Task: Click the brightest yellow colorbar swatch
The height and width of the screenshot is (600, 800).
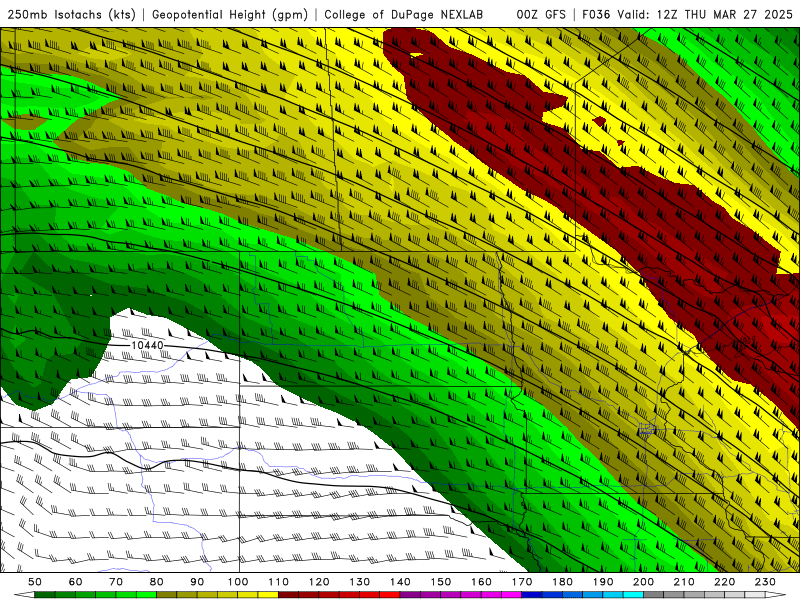Action: click(268, 595)
